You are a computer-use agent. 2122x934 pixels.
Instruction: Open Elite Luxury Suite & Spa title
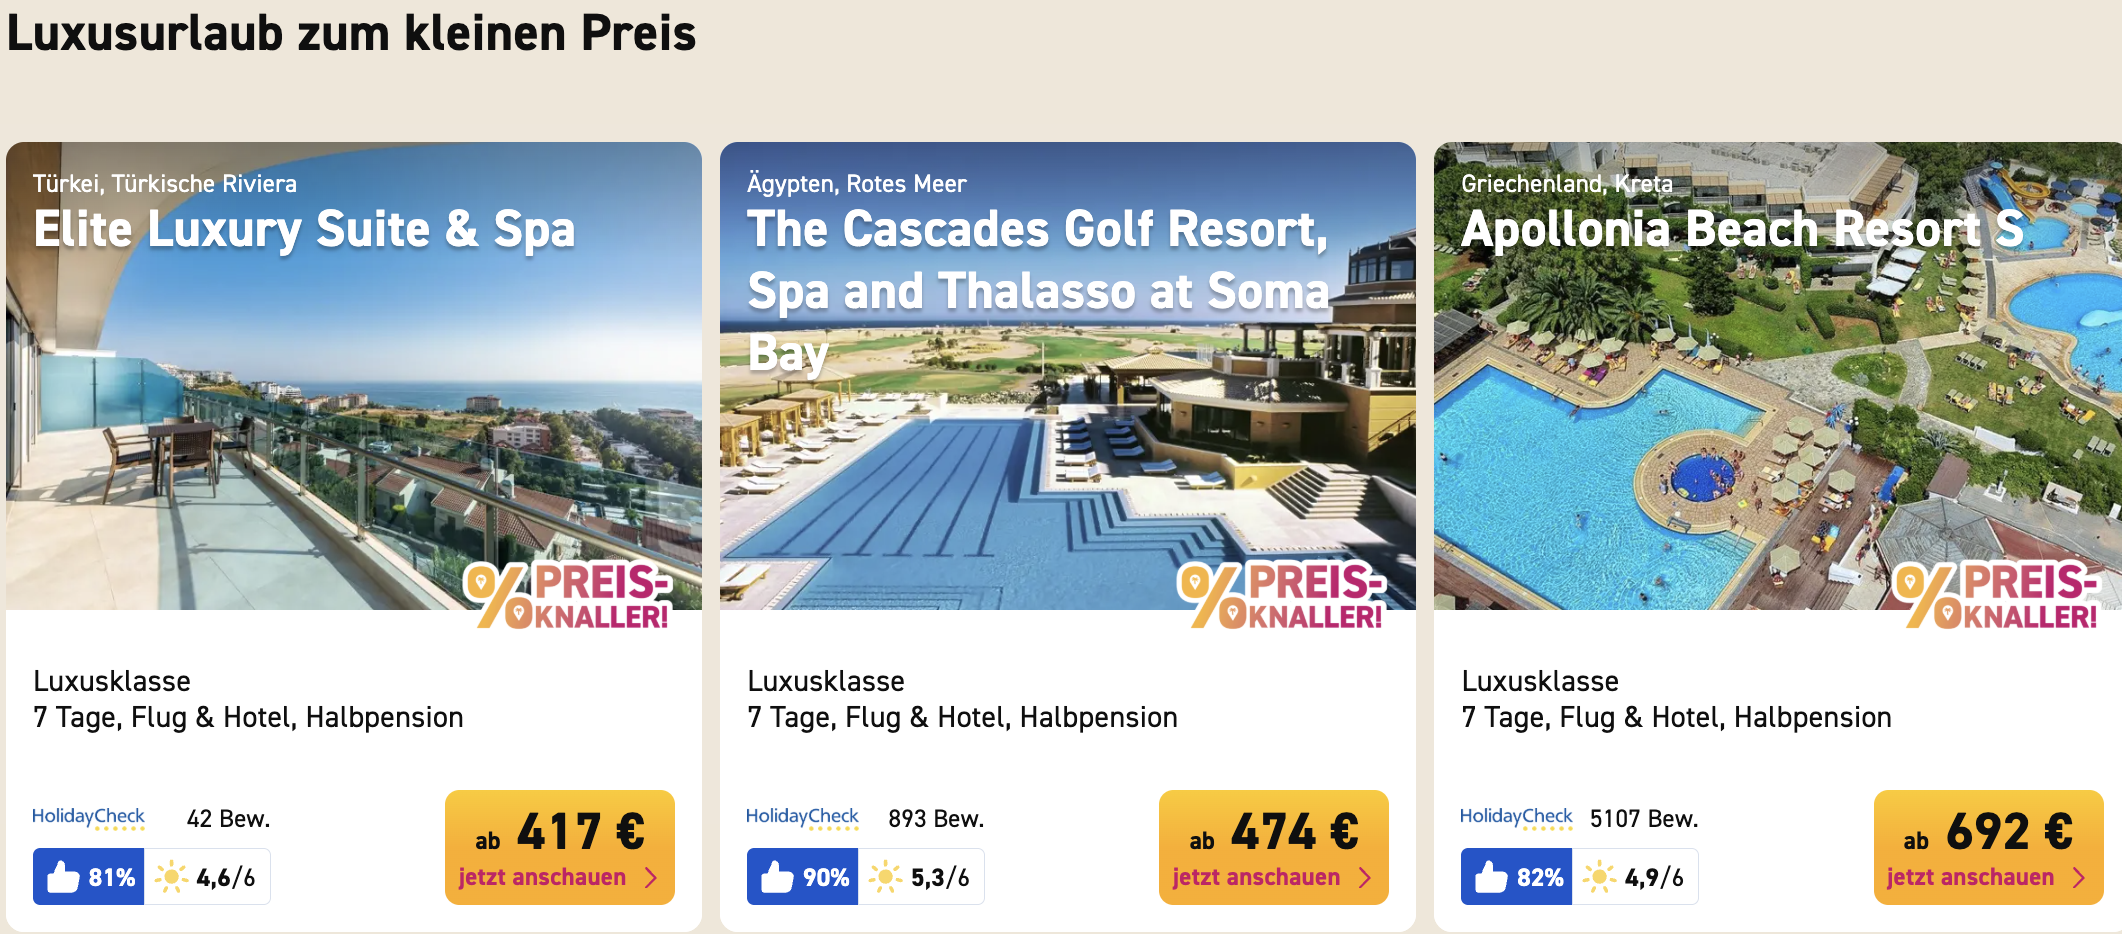(x=305, y=230)
